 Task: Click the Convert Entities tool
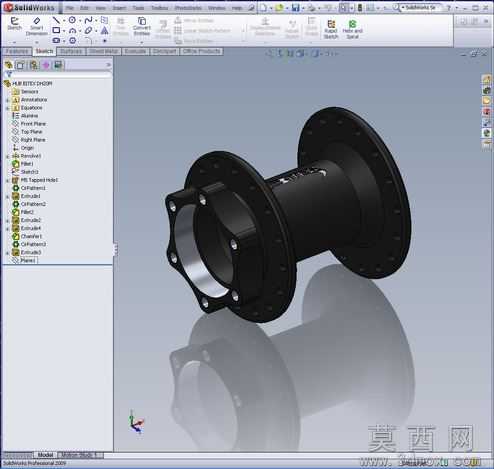tap(142, 27)
